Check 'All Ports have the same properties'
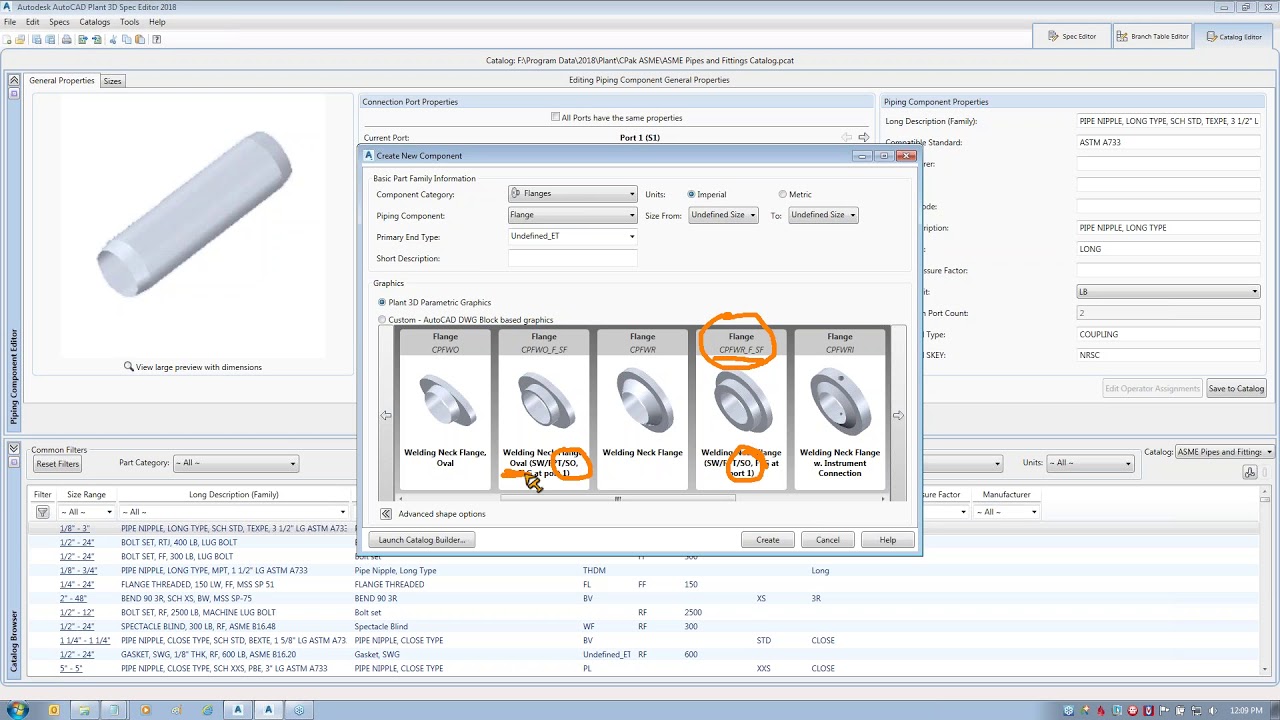 click(556, 117)
